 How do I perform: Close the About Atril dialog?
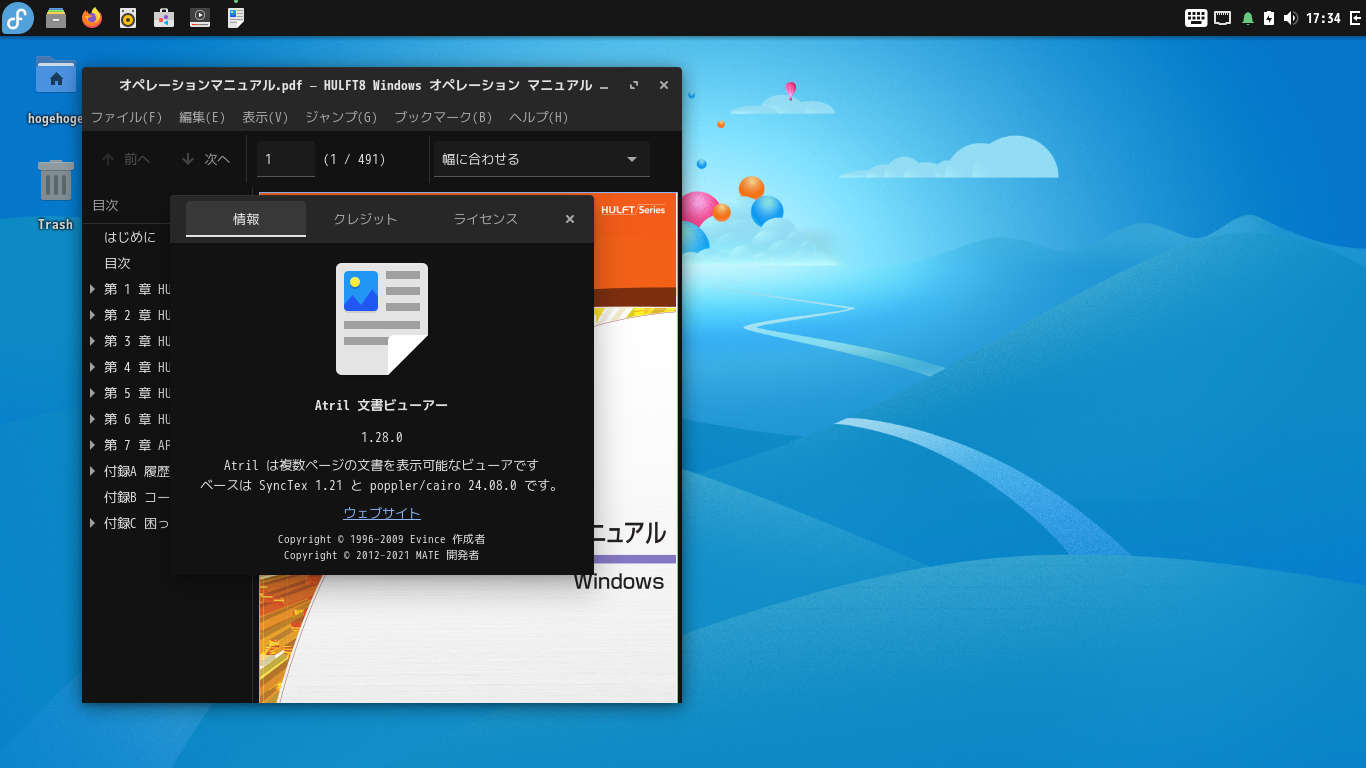pos(570,219)
